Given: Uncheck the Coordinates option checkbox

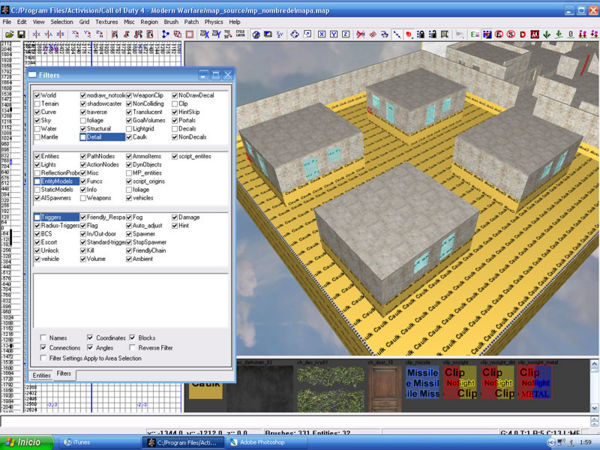Looking at the screenshot, I should [x=90, y=338].
